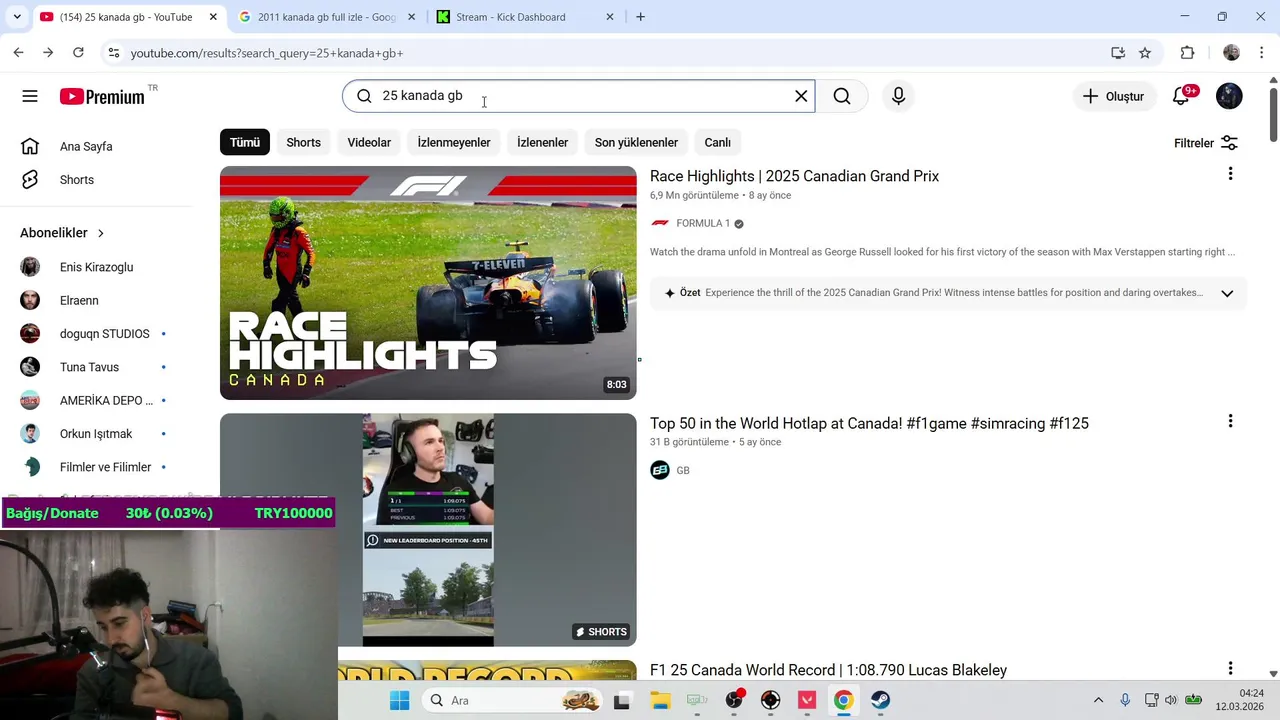
Task: Open F1 25 Canada World Record title
Action: click(828, 670)
